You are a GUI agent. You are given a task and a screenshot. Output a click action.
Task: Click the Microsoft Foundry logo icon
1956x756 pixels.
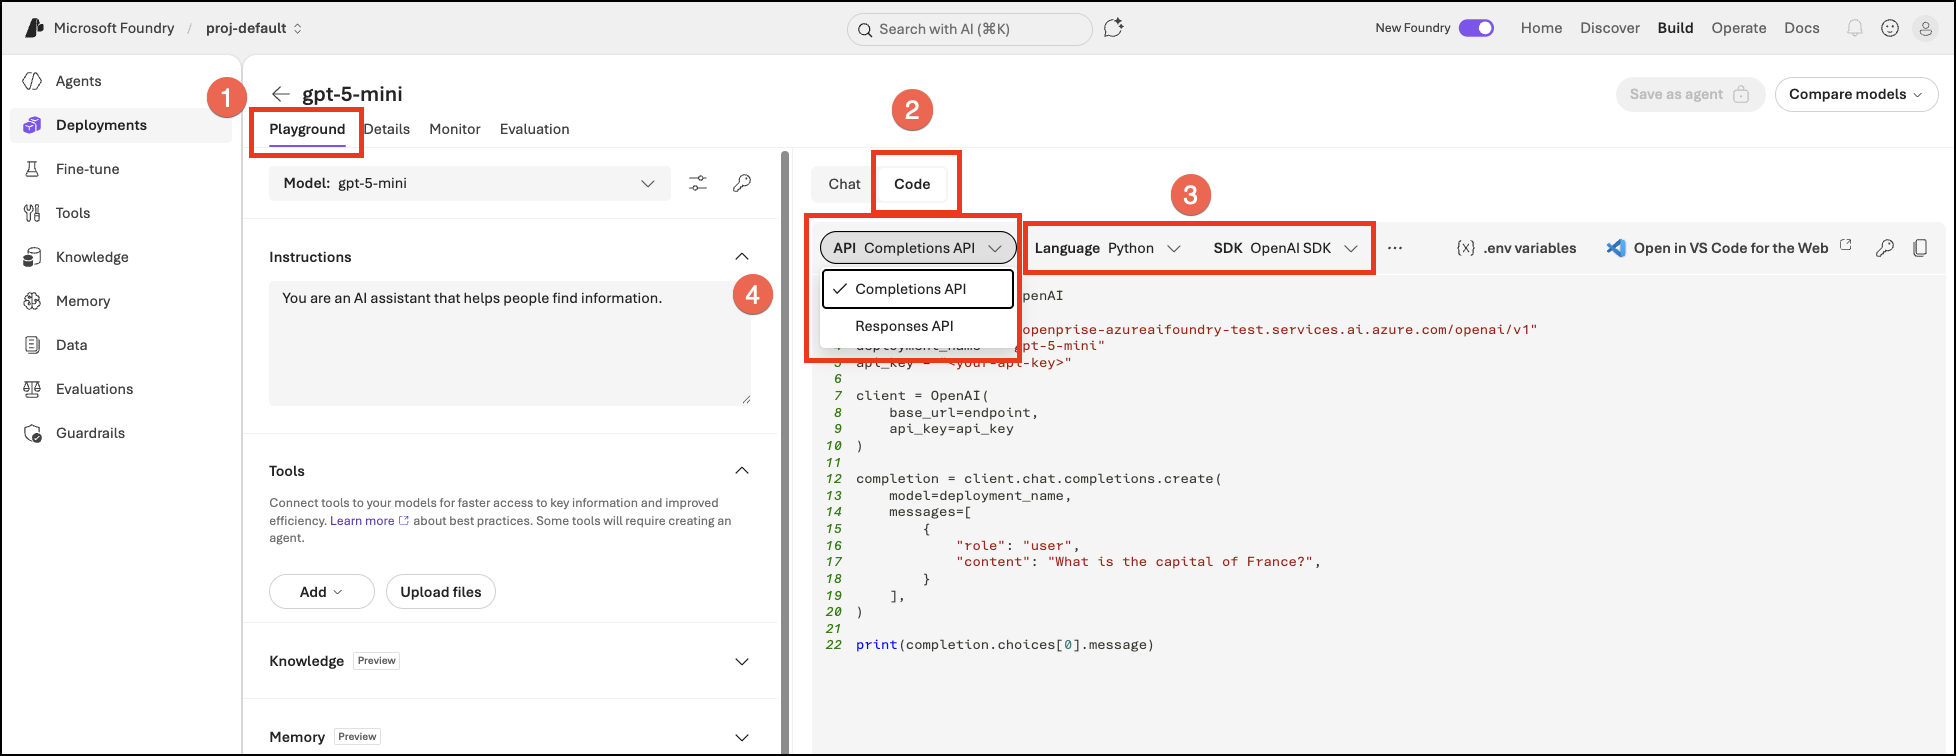click(x=34, y=28)
